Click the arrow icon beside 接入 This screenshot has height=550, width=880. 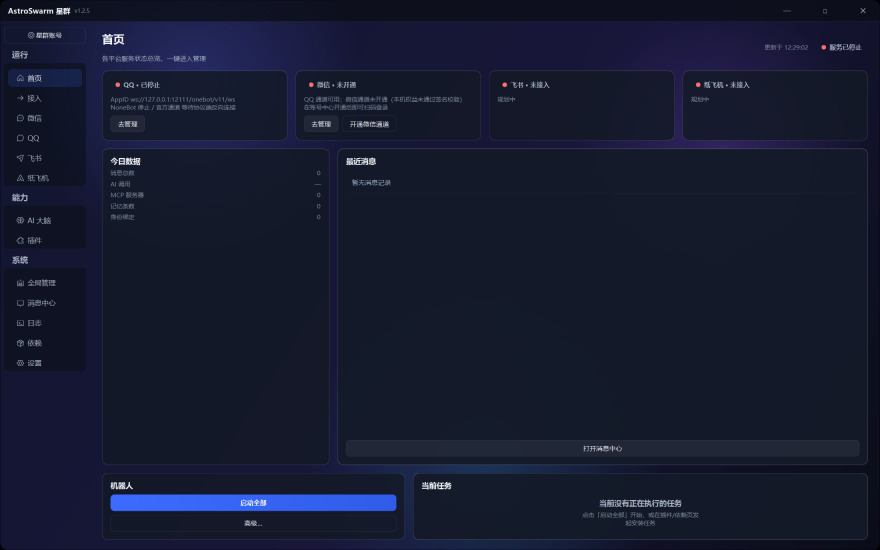[x=20, y=98]
